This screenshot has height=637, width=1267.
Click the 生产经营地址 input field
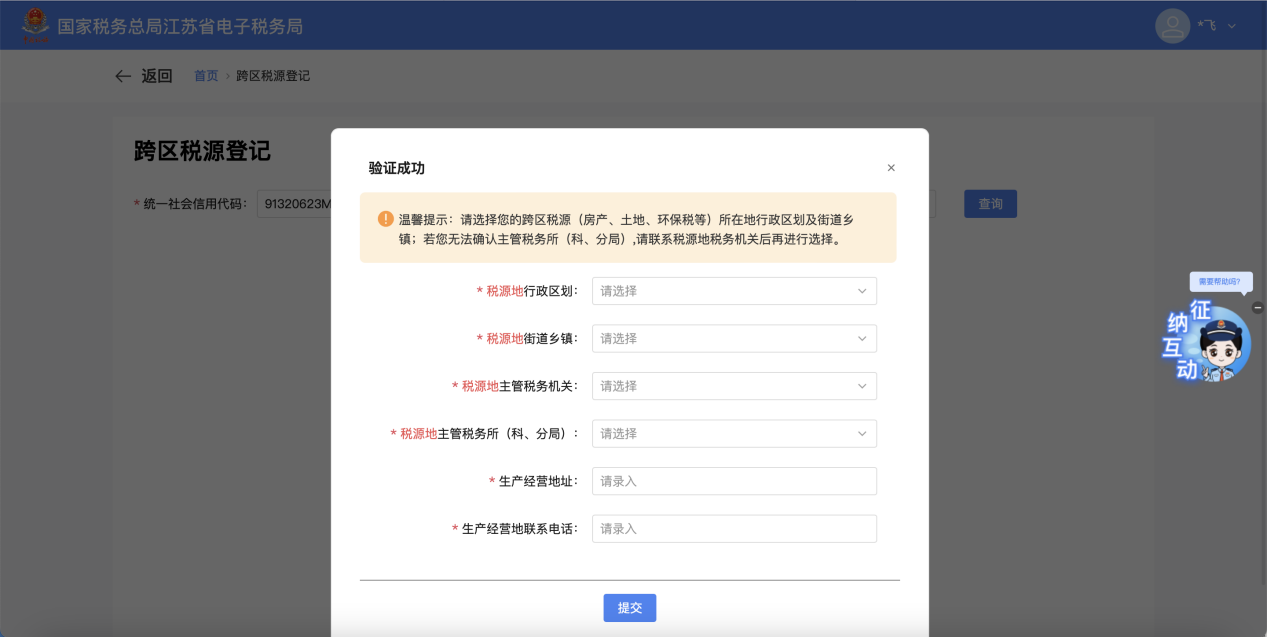(734, 481)
